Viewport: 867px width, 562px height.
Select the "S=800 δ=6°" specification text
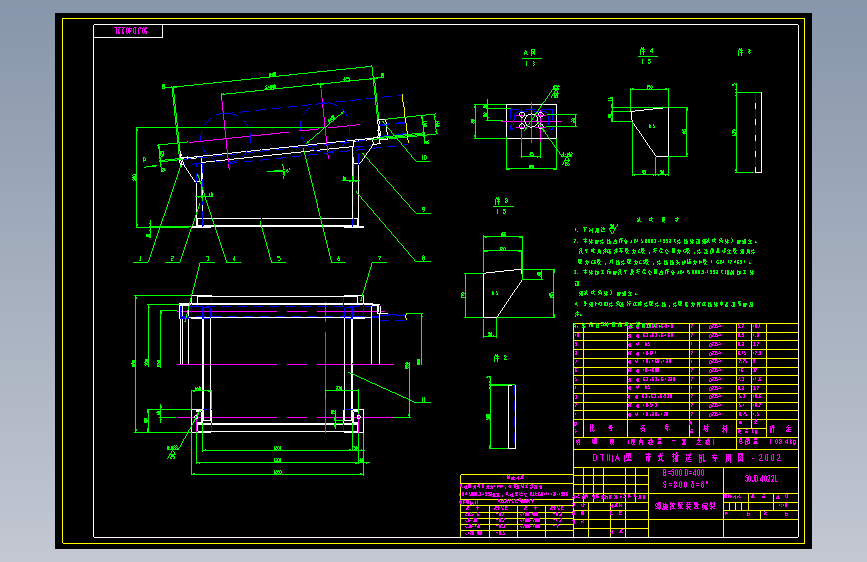(x=685, y=485)
